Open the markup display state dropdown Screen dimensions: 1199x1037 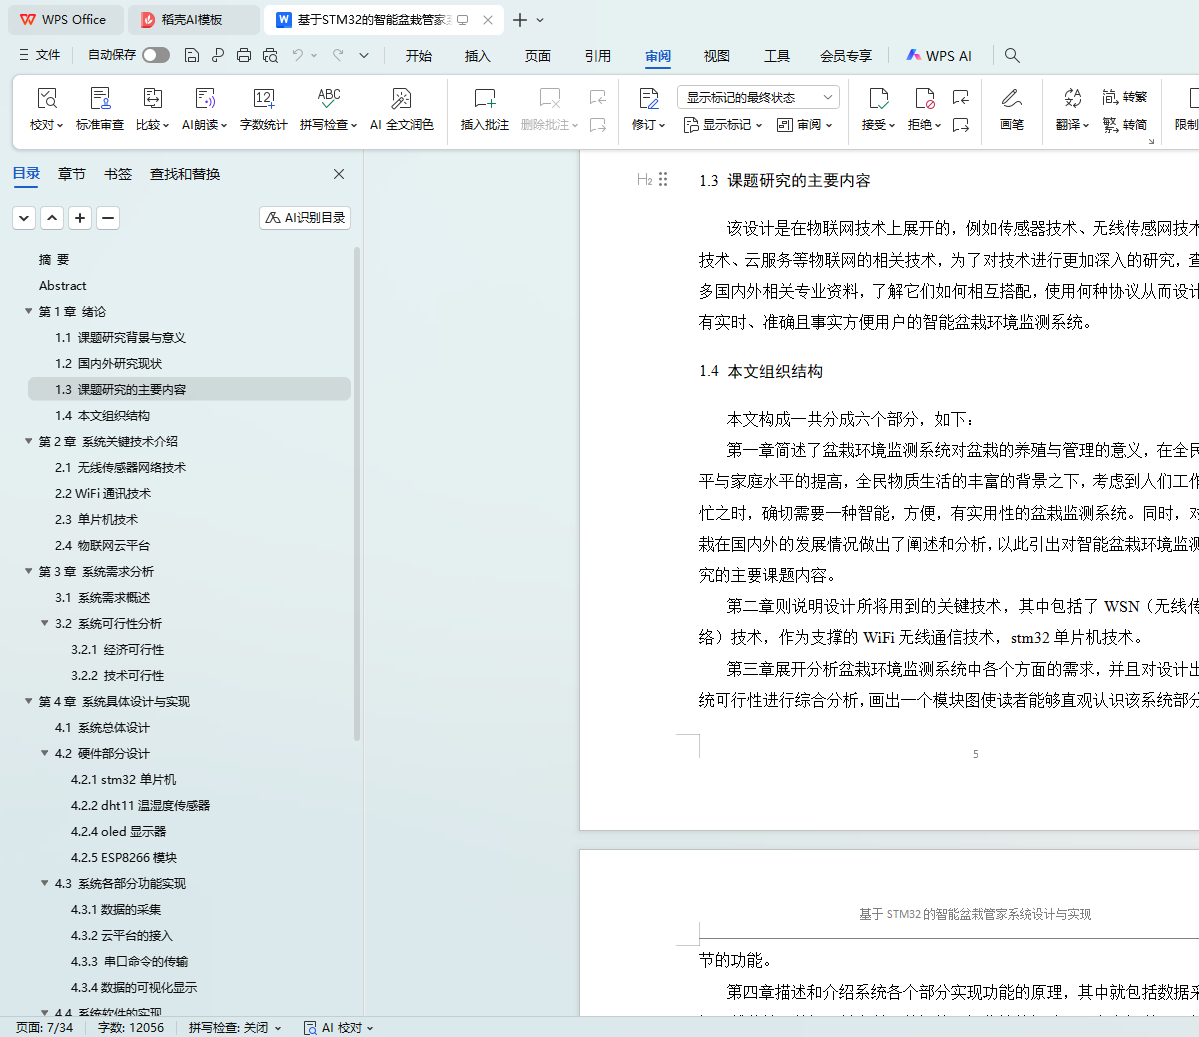758,97
